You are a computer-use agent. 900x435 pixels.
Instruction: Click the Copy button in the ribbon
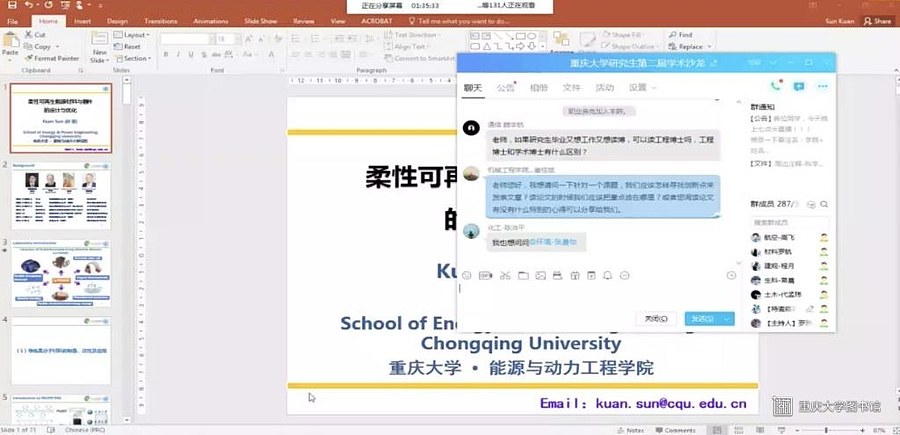click(x=38, y=46)
